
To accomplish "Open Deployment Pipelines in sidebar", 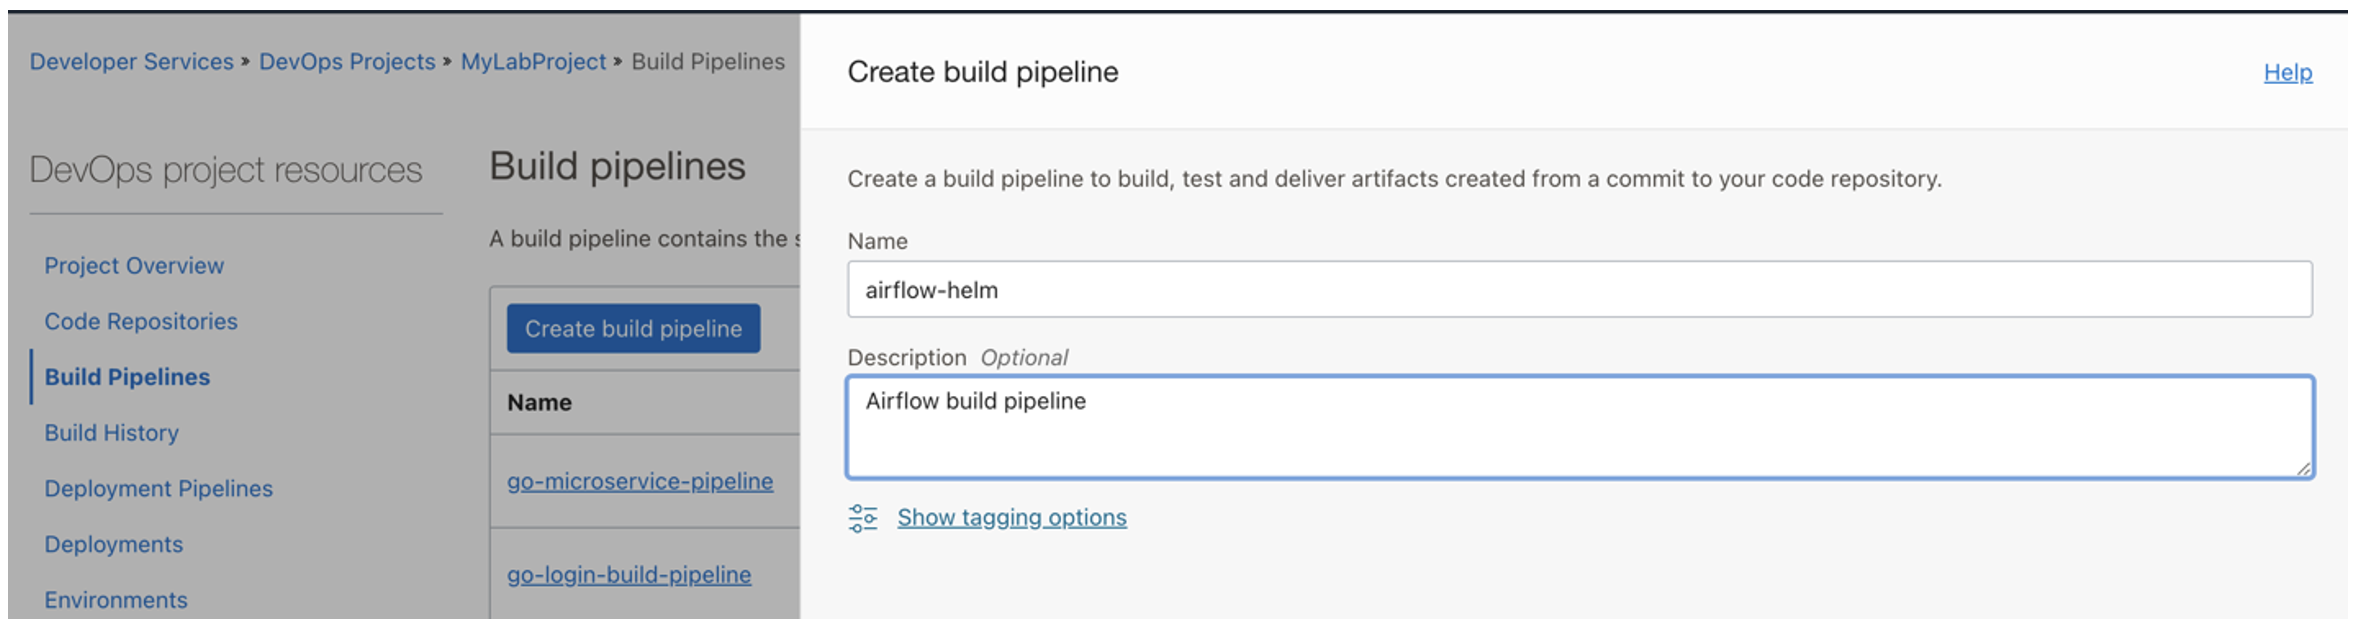I will tap(158, 489).
